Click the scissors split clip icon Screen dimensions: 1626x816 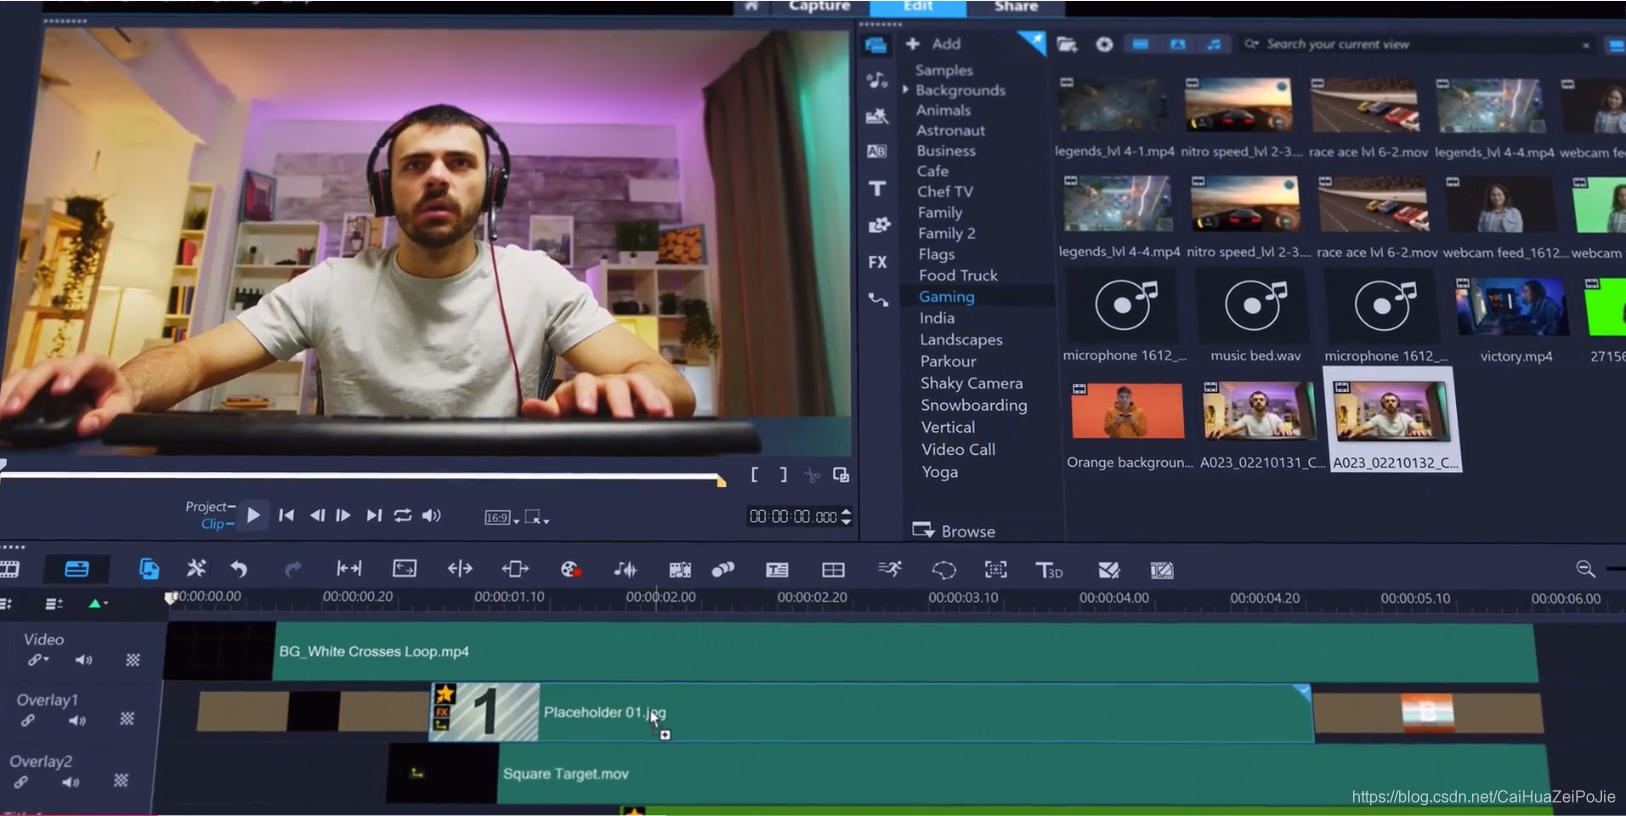[812, 476]
